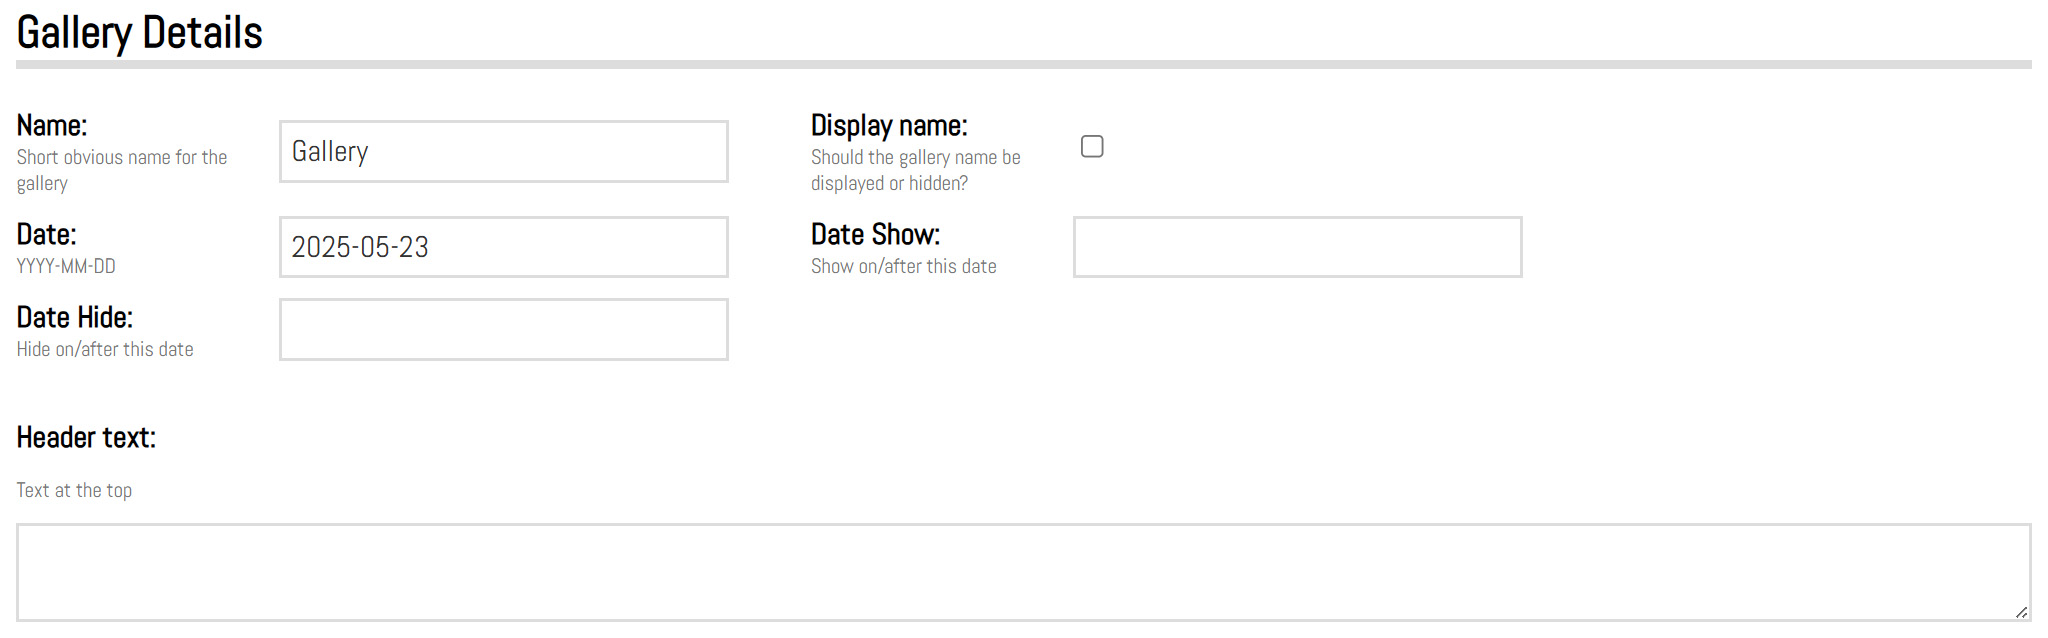Click inside the Header text textarea
2048x638 pixels.
point(1022,572)
